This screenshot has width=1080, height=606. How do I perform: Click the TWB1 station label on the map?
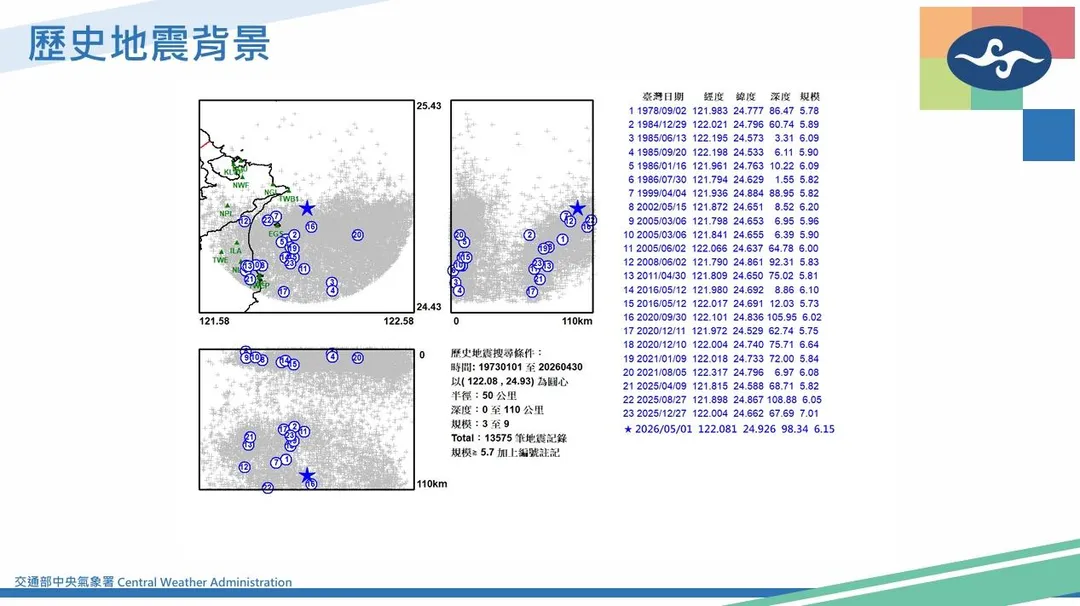(289, 199)
